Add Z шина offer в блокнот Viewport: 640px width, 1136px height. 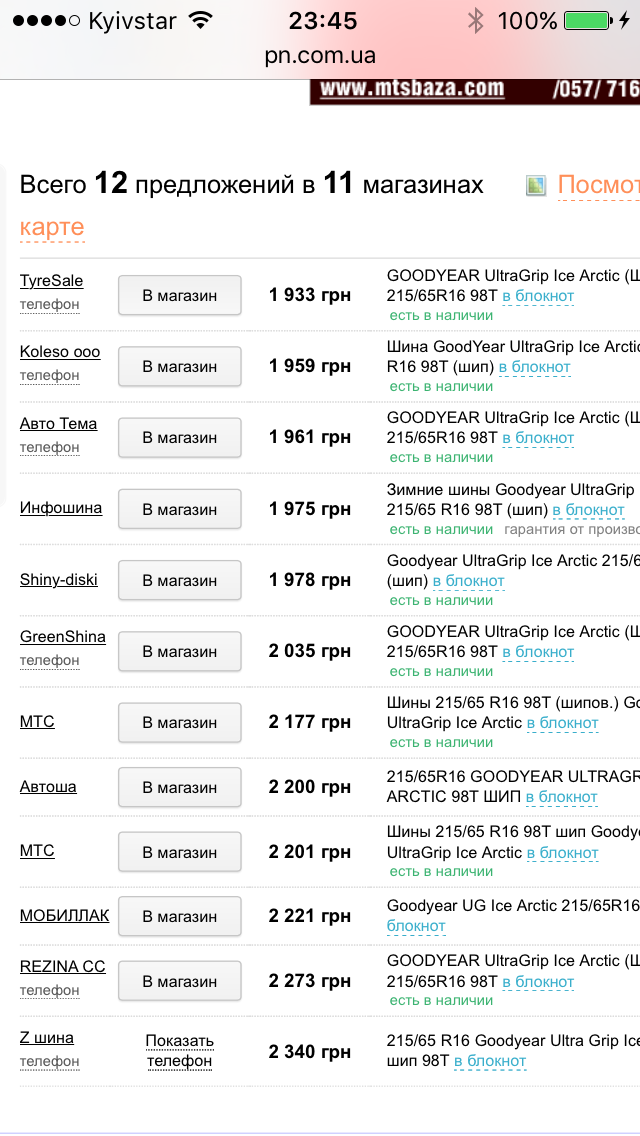pos(490,1061)
